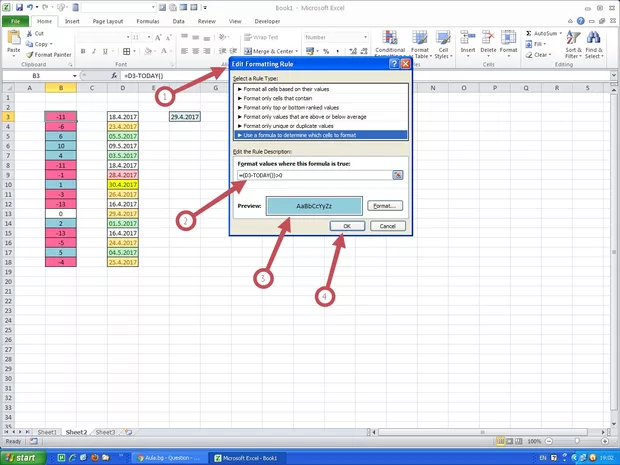
Task: Click the Paste icon in Clipboard group
Action: [x=14, y=41]
